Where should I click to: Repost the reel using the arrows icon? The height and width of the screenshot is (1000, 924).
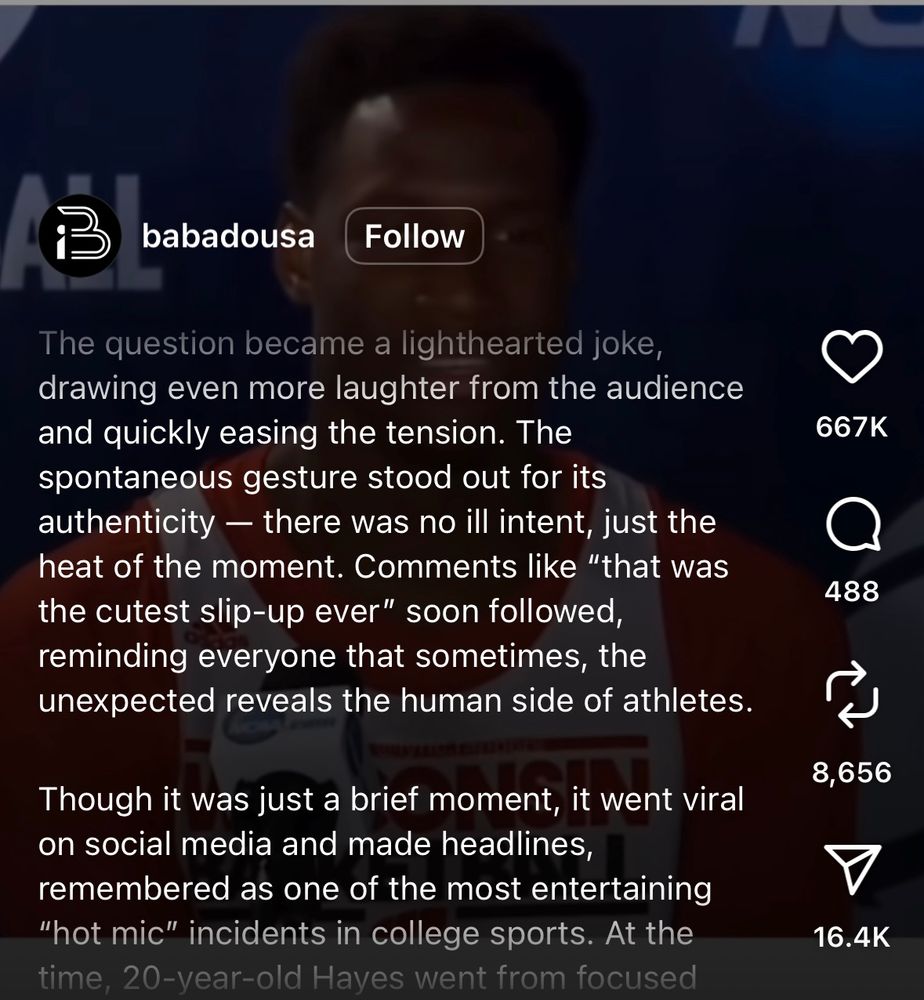(x=852, y=695)
